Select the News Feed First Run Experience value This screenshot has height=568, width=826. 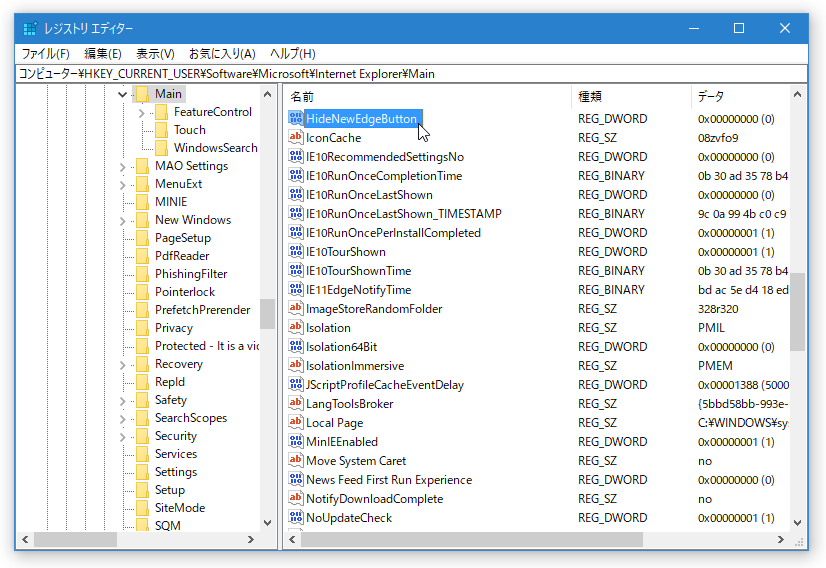click(389, 479)
